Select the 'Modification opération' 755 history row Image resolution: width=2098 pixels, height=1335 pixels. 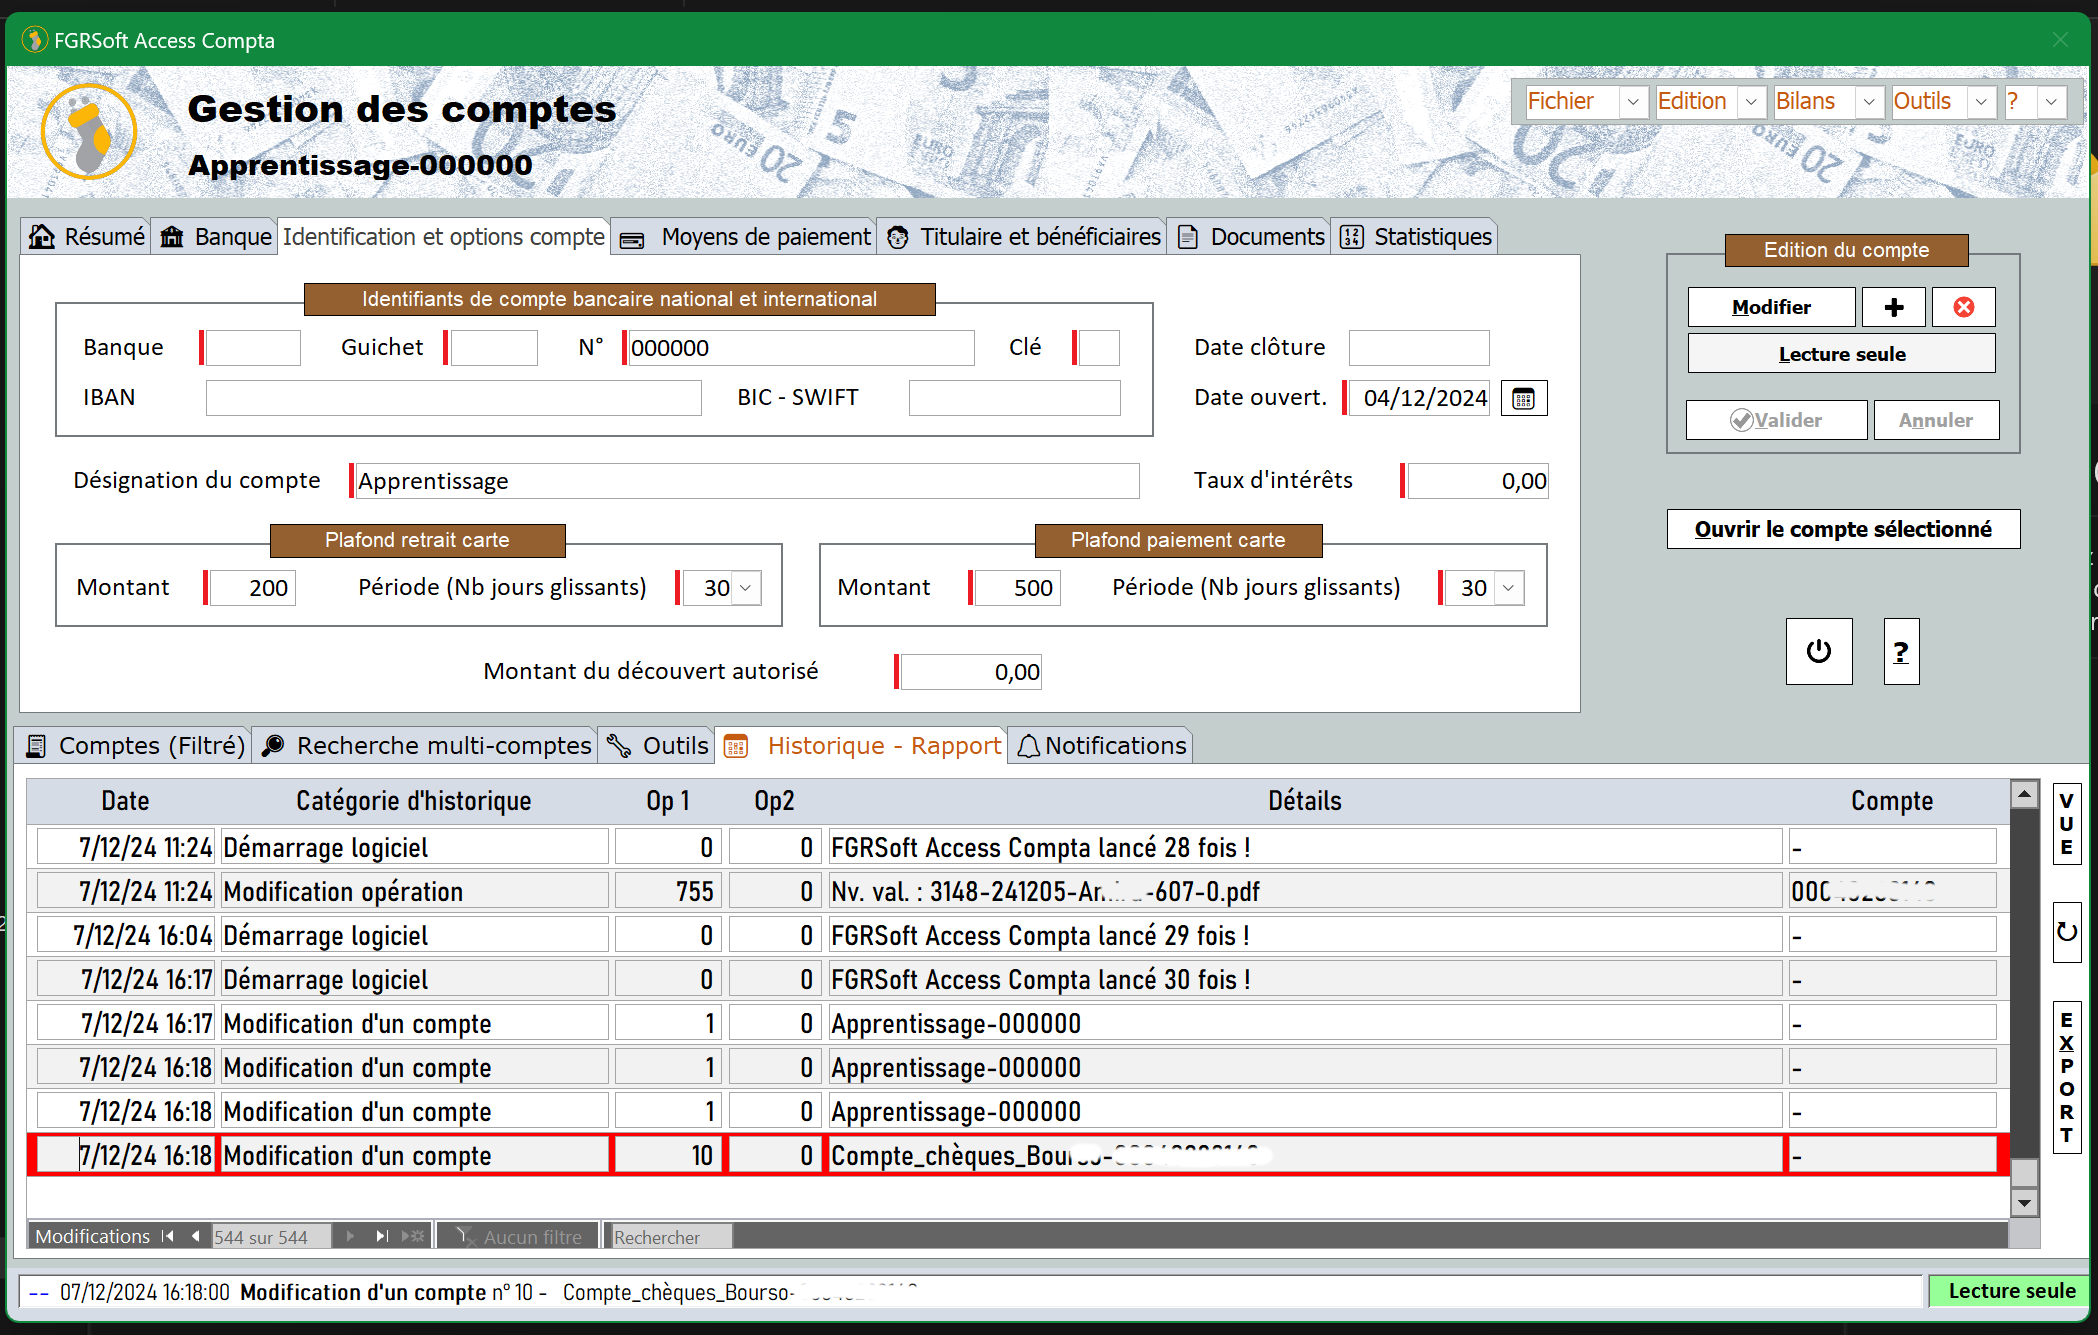tap(1016, 891)
